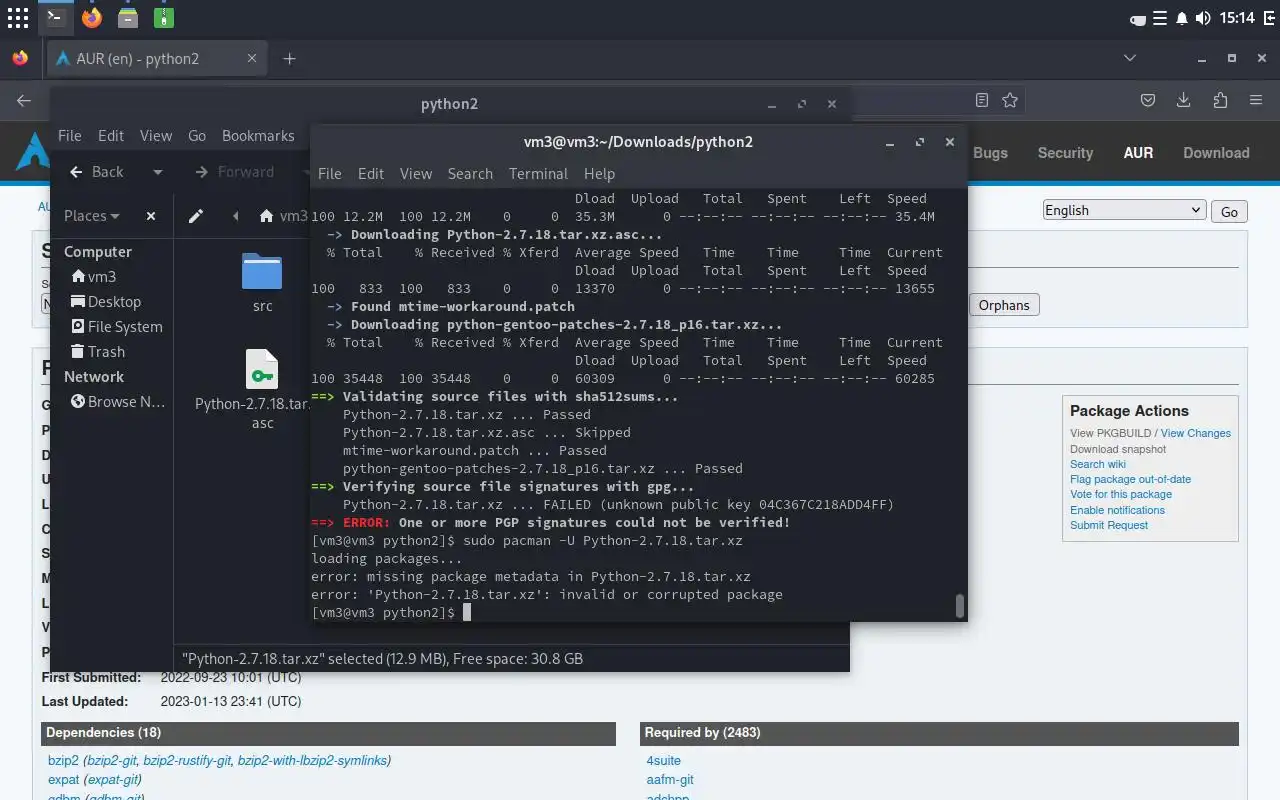This screenshot has width=1280, height=800.
Task: Open the Places sidebar dropdown
Action: tap(91, 216)
